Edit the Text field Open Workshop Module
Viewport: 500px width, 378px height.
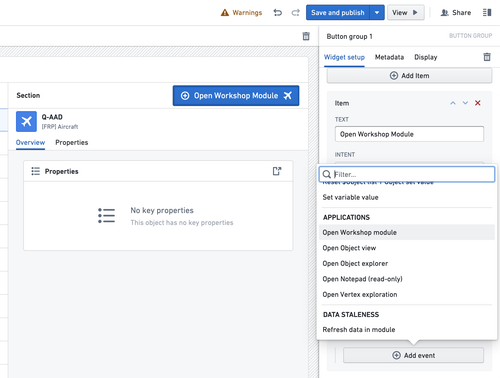click(x=409, y=134)
